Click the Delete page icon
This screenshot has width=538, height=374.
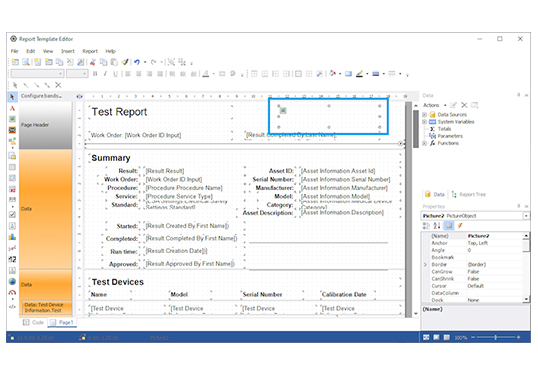[x=70, y=62]
